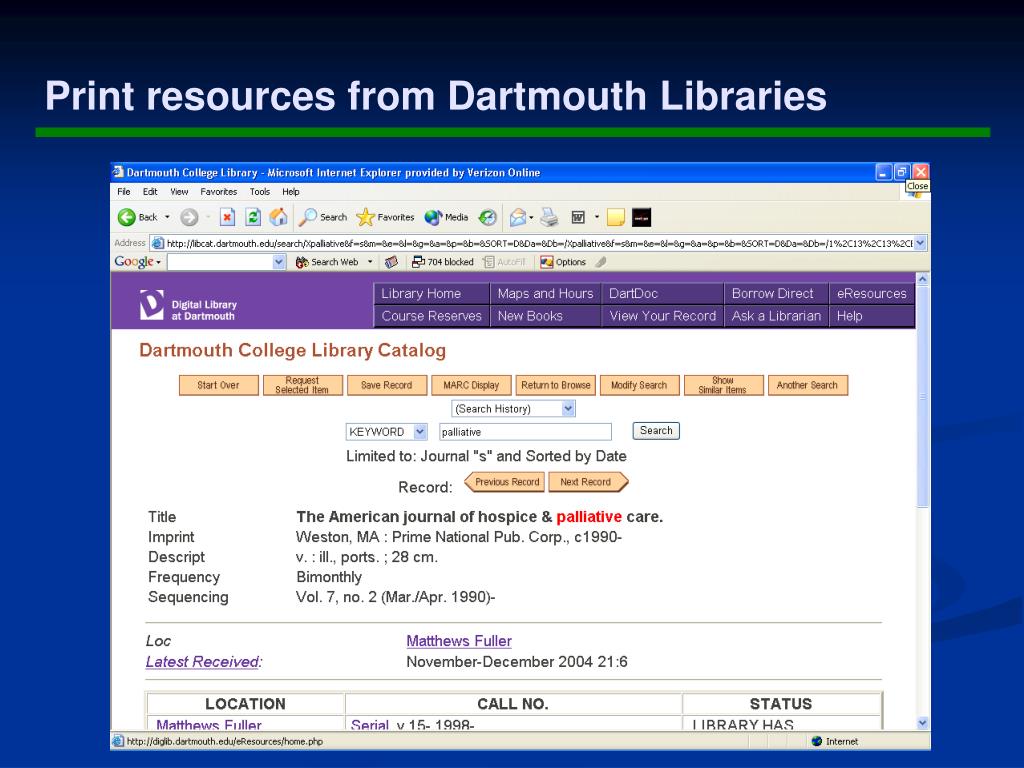Click the Start Over button
Viewport: 1024px width, 768px height.
click(219, 385)
